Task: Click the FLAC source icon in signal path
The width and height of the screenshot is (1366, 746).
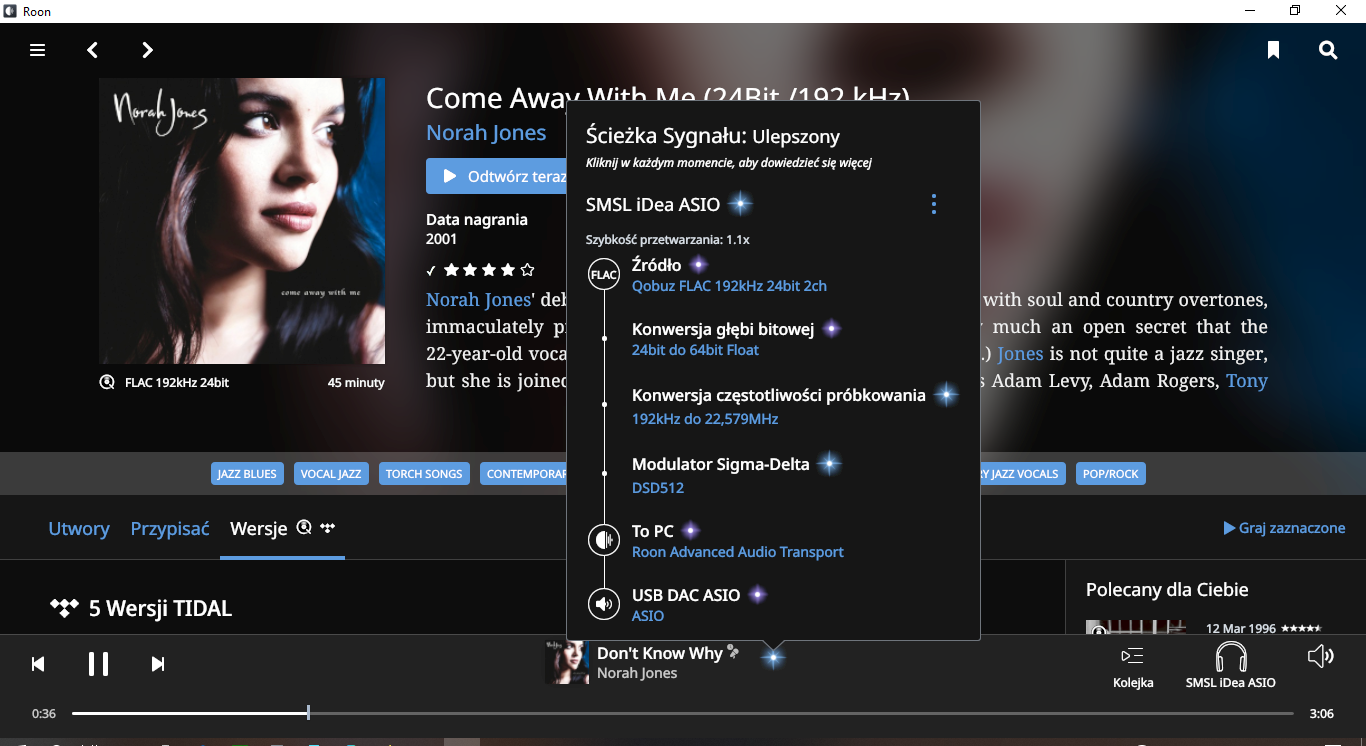Action: (x=604, y=274)
